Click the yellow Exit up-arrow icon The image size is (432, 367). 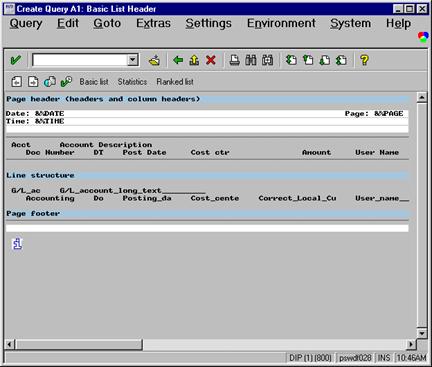click(x=194, y=60)
